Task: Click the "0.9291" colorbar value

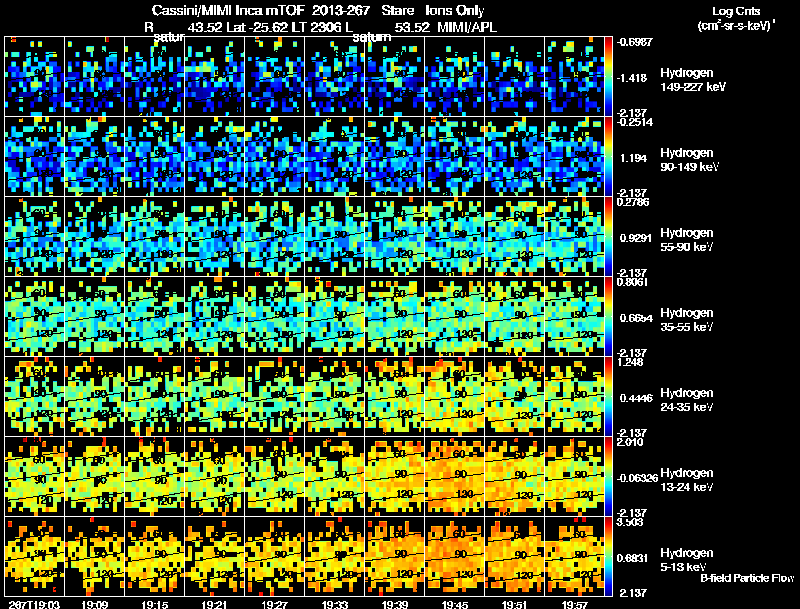Action: (x=635, y=238)
